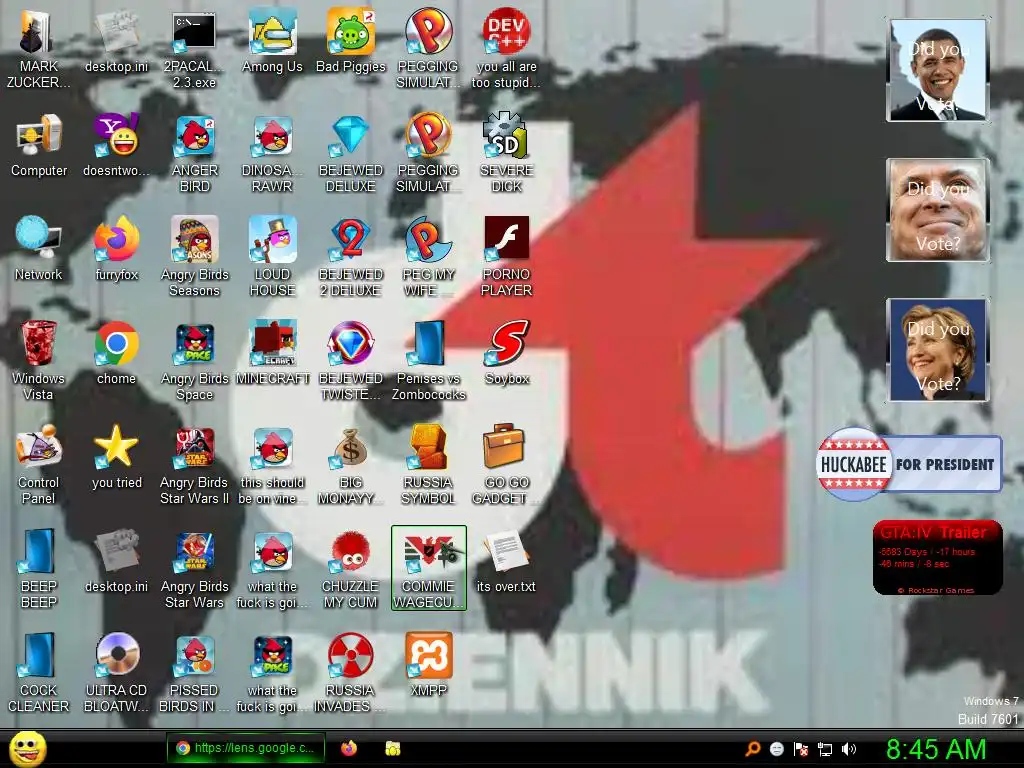Click the 8:45 AM taskbar clock
Viewport: 1024px width, 768px height.
pos(935,749)
